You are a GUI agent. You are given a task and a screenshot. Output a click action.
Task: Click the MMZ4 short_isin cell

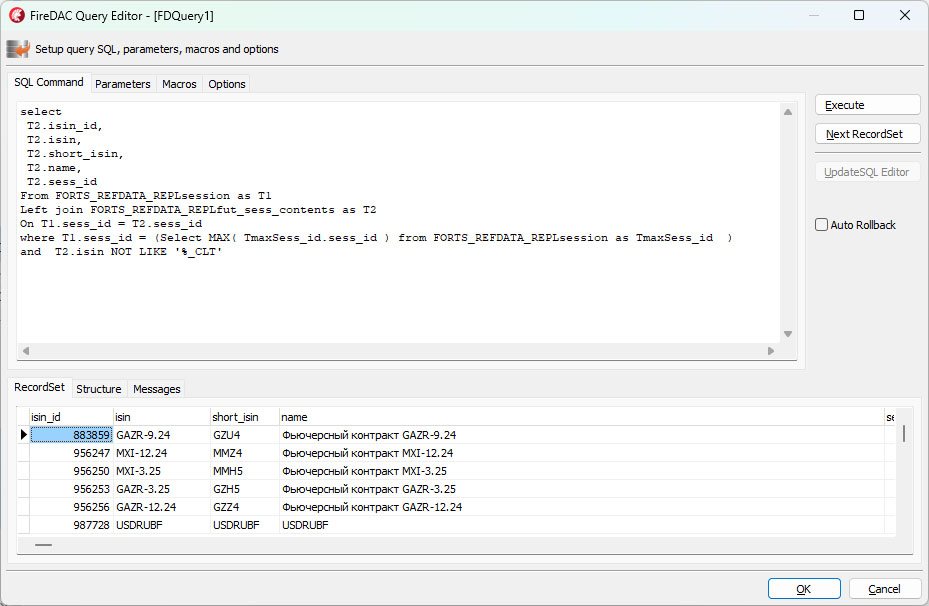(x=245, y=453)
